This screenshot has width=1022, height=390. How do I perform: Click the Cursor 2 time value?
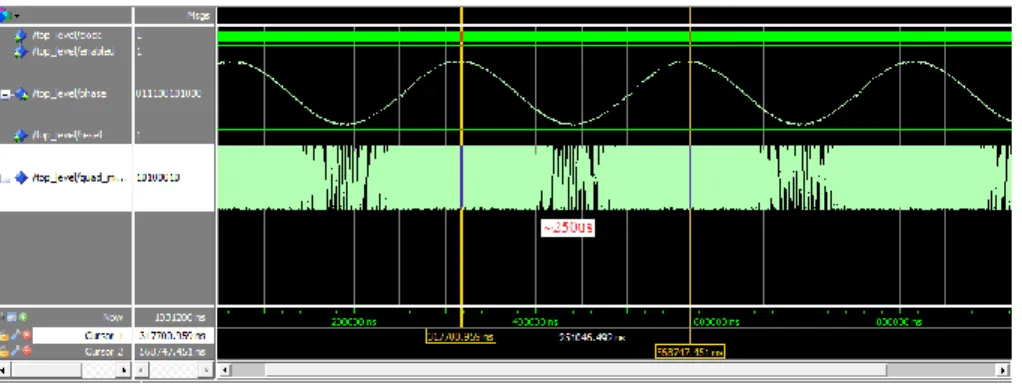click(173, 352)
